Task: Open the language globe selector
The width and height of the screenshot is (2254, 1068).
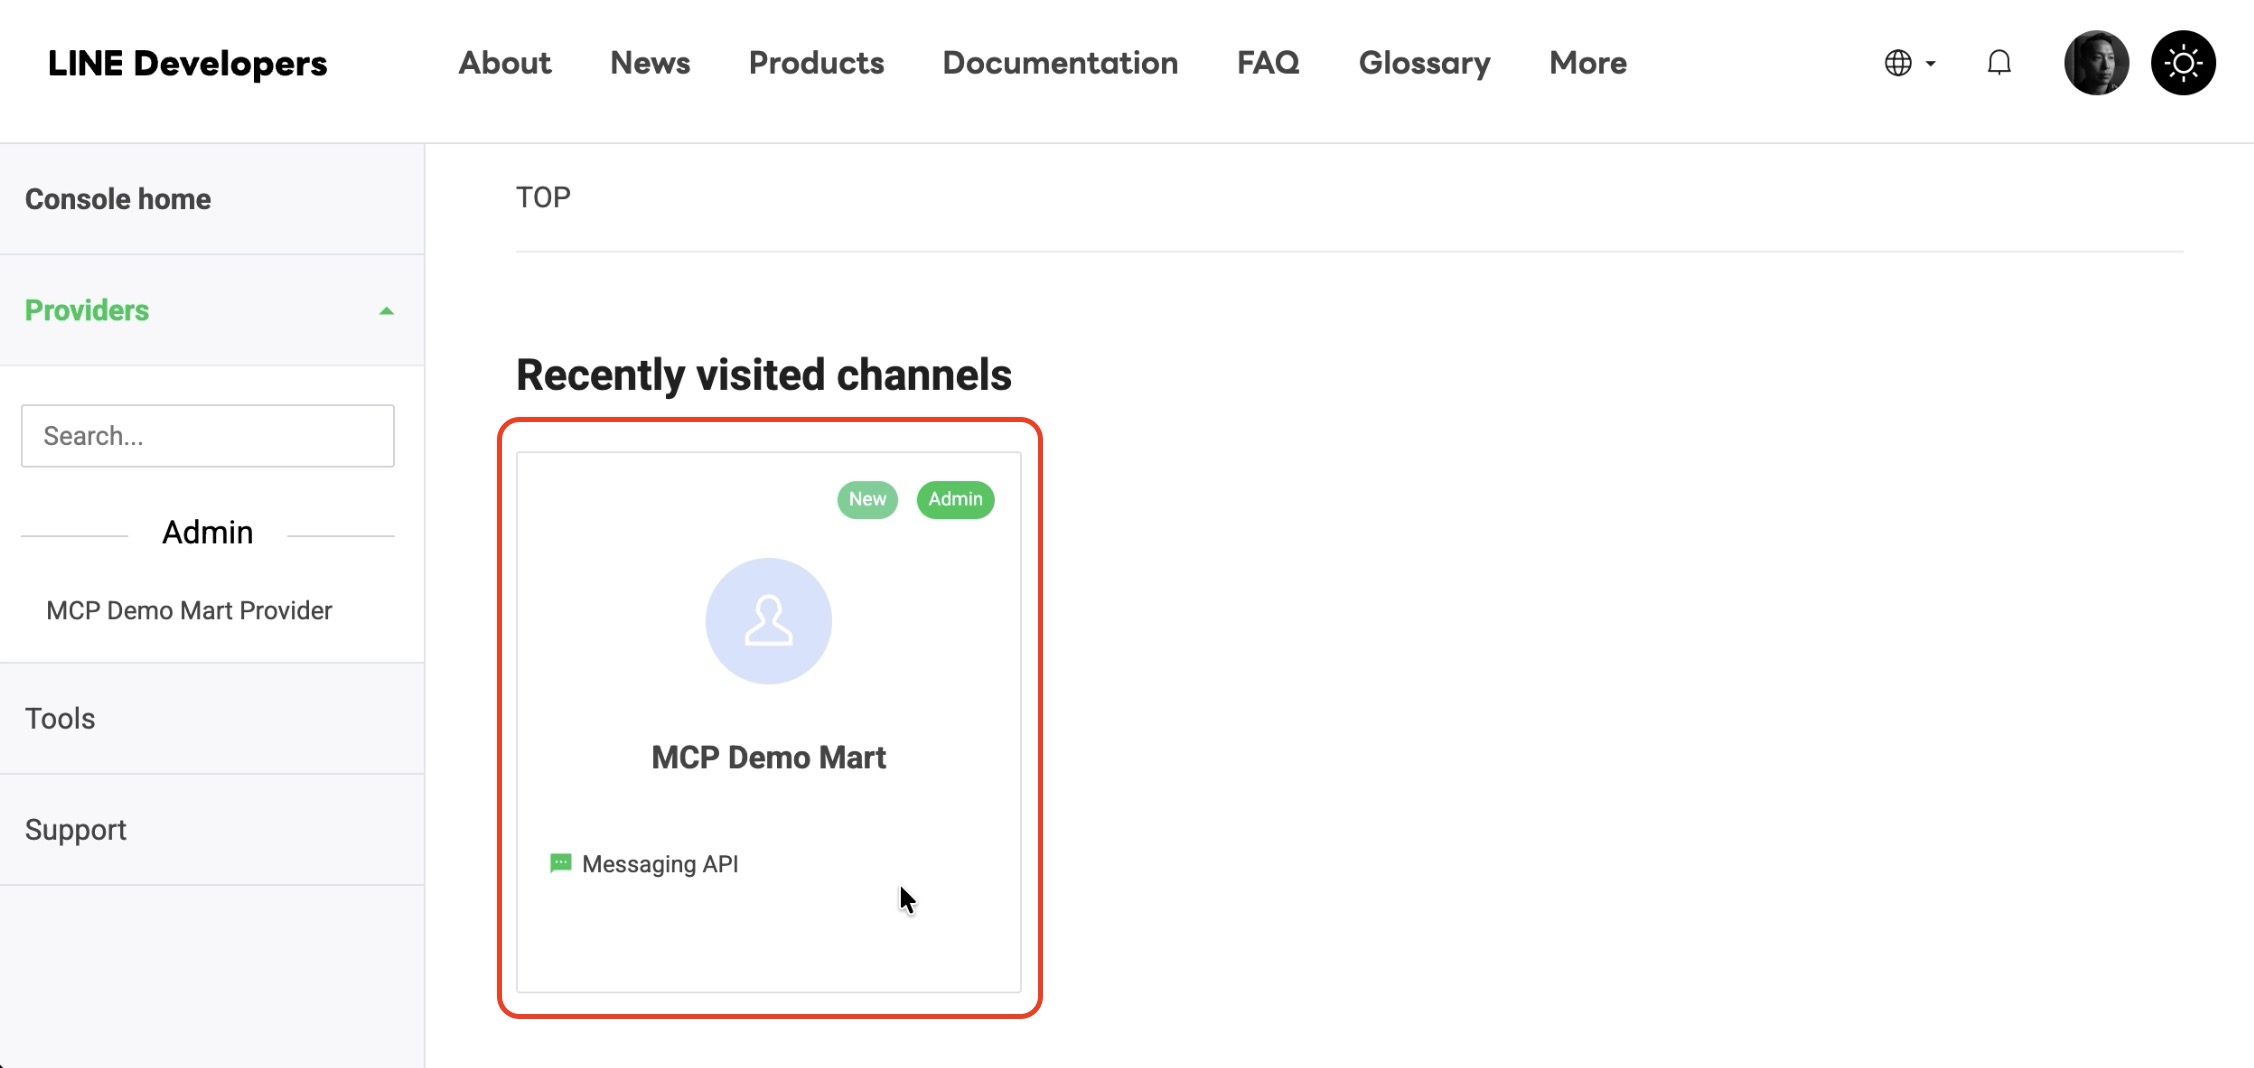Action: [1909, 63]
